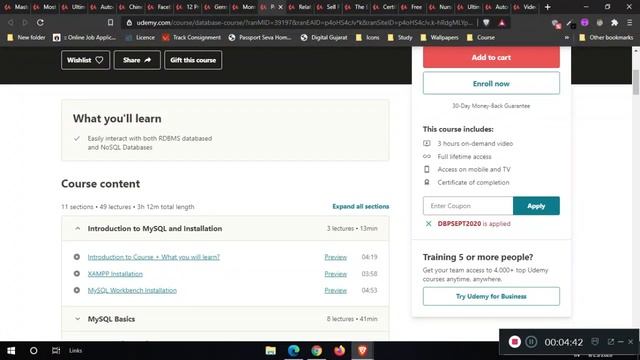Open Links toolbar on the taskbar

point(76,351)
